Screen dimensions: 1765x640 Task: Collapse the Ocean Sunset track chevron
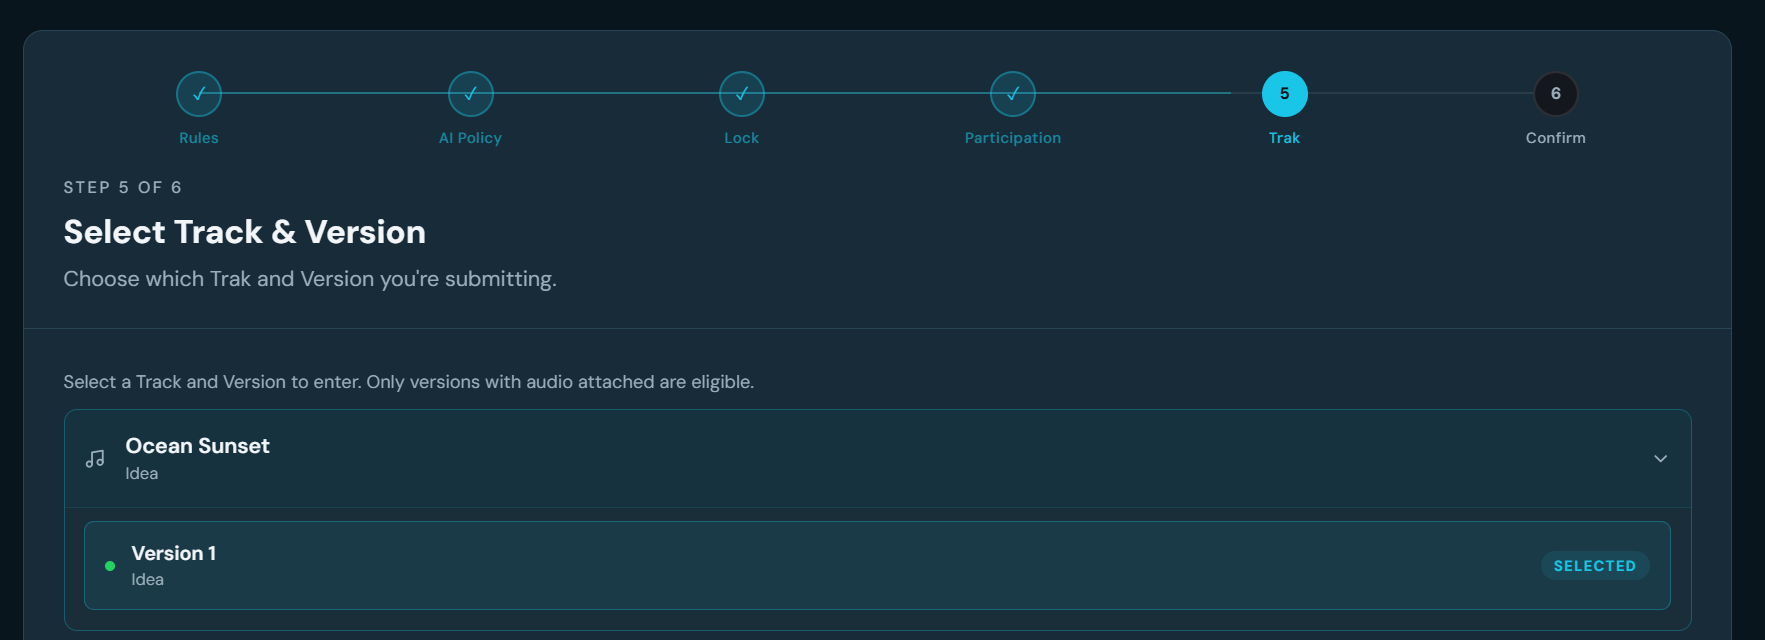tap(1660, 459)
